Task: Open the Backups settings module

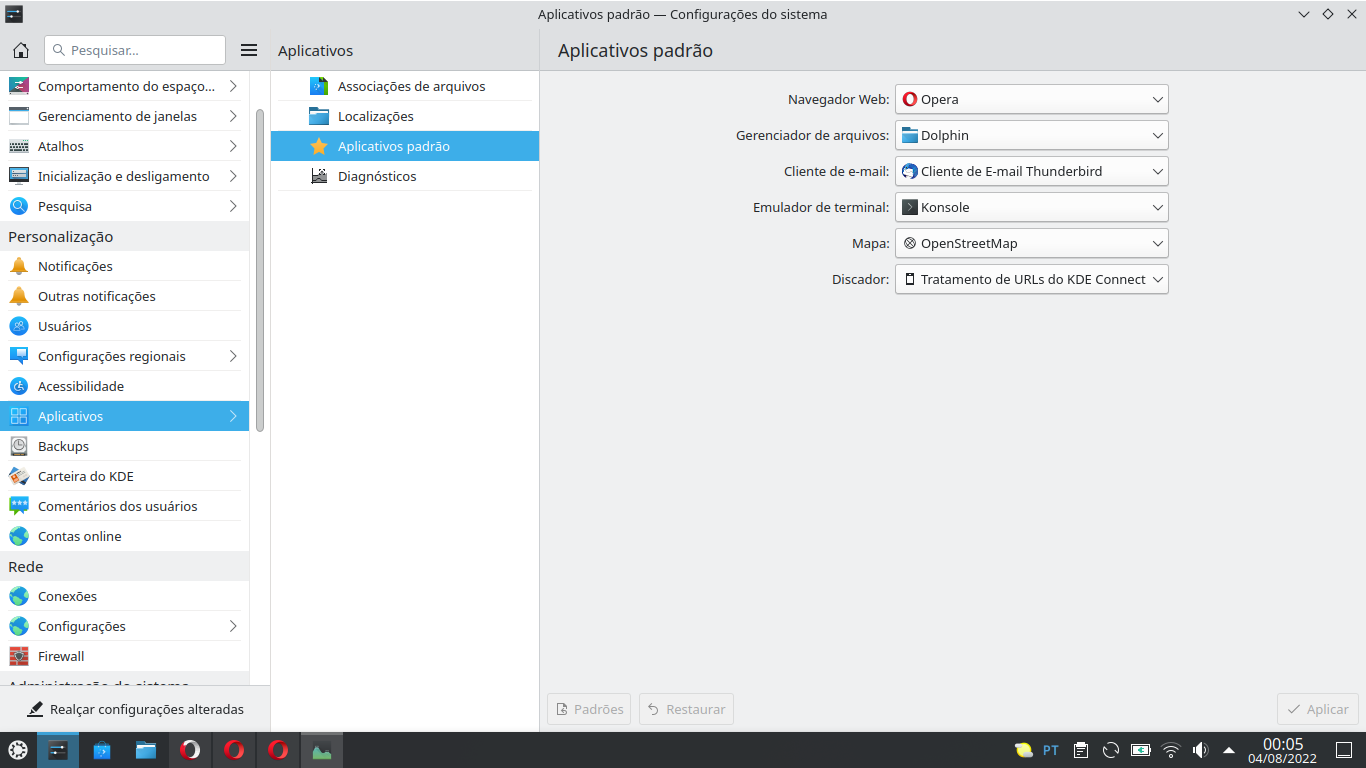Action: [124, 446]
